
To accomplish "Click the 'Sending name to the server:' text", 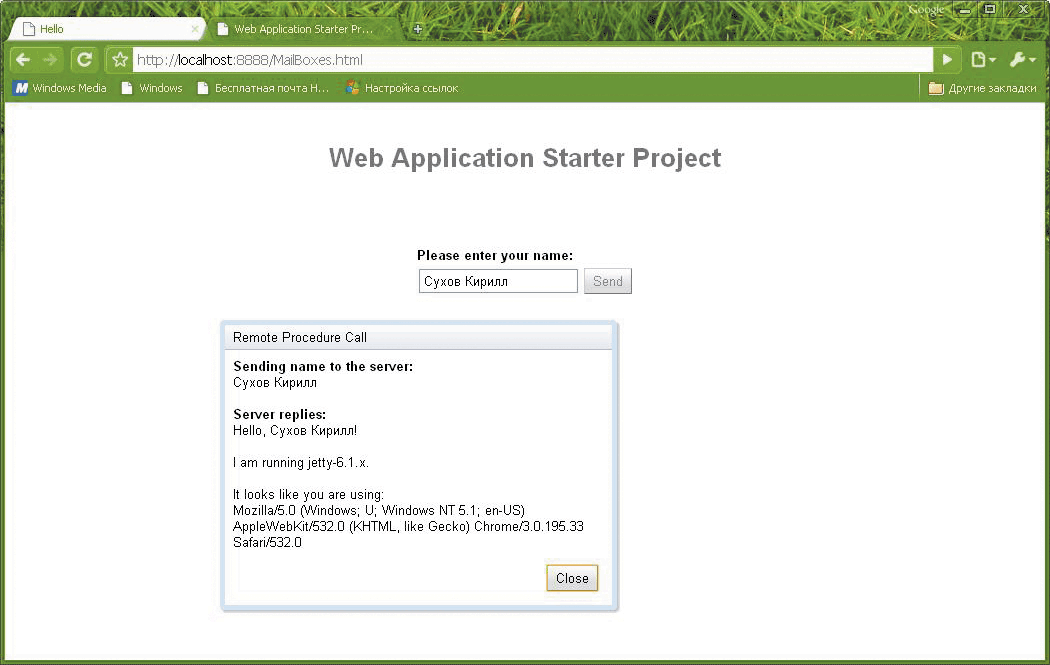I will [x=323, y=366].
